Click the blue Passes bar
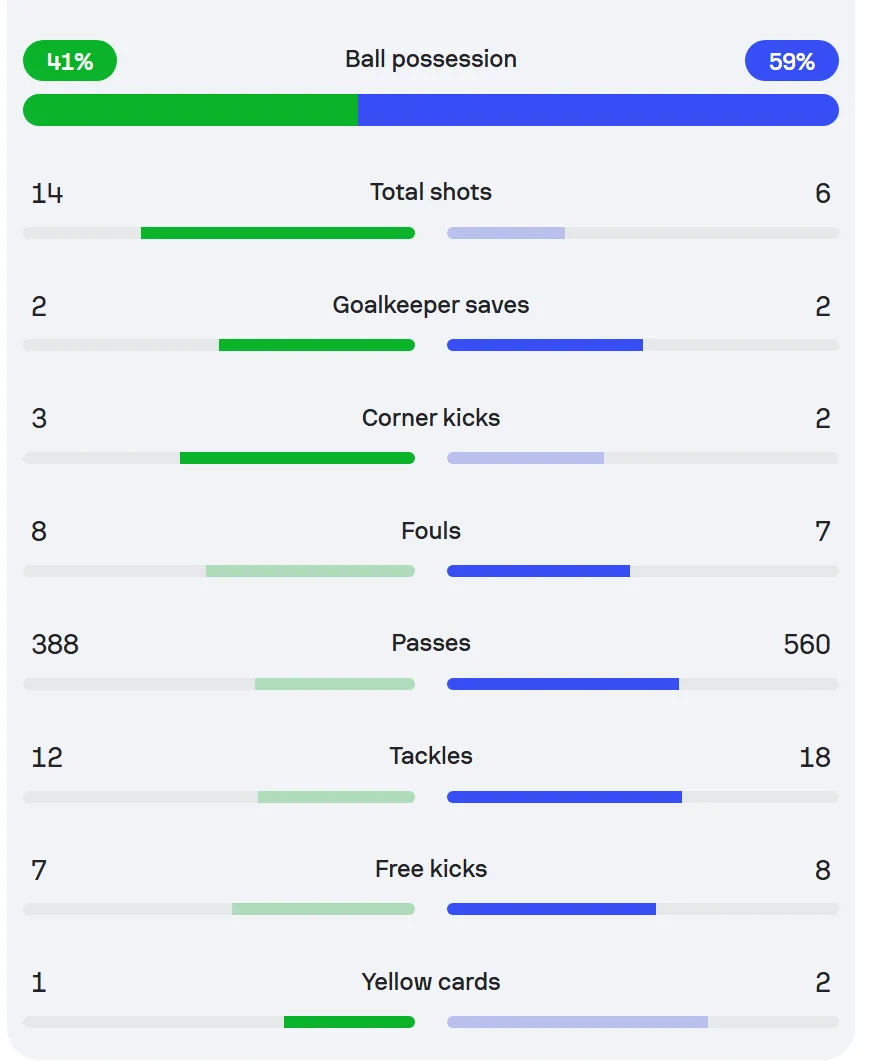This screenshot has height=1061, width=869. click(x=563, y=685)
